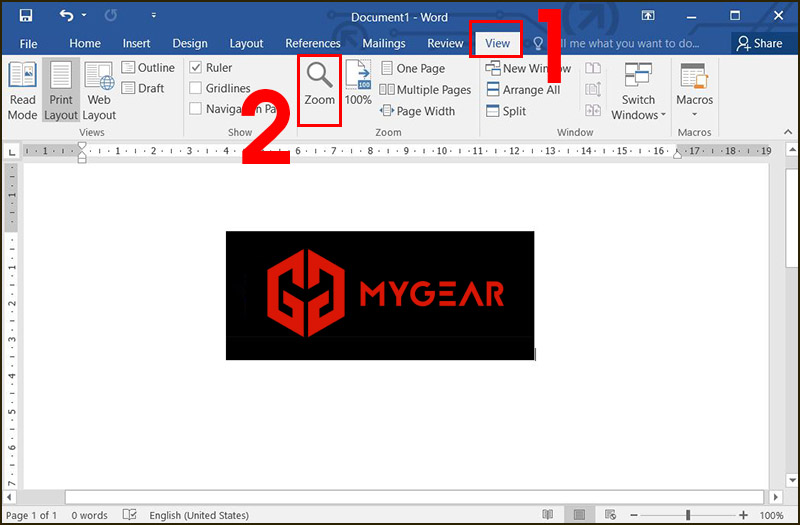Screen dimensions: 800x525
Task: Click vertical scrollbar down arrow
Action: point(792,480)
